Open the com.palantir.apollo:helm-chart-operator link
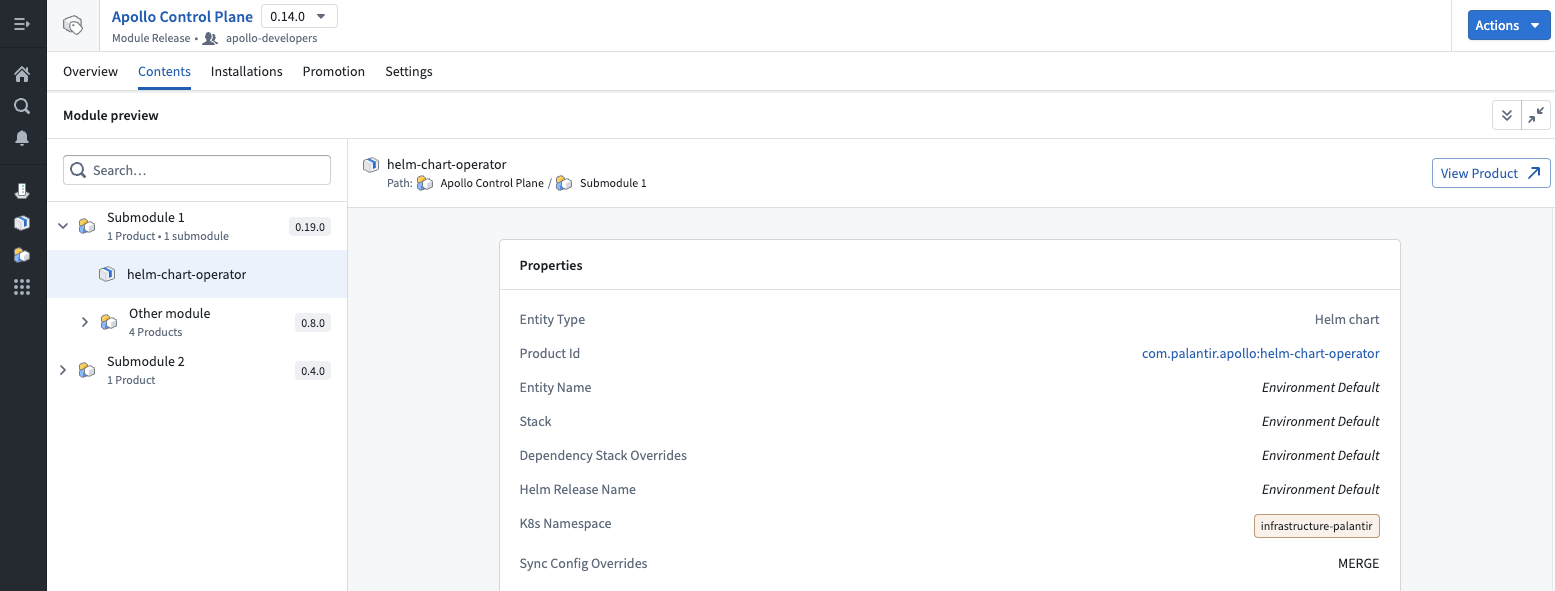Image resolution: width=1555 pixels, height=591 pixels. 1261,353
